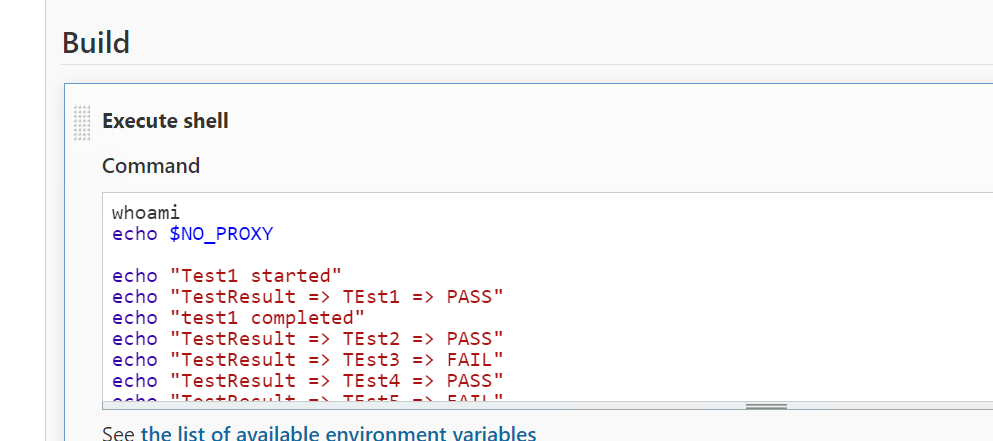Open the list of available environment variables
This screenshot has height=441, width=993.
point(338,434)
